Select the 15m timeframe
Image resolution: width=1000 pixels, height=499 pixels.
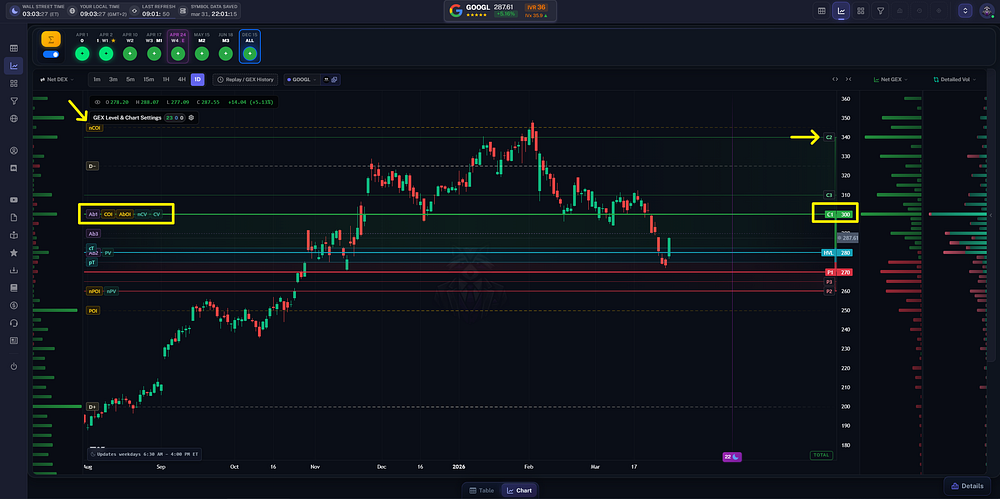tap(148, 80)
